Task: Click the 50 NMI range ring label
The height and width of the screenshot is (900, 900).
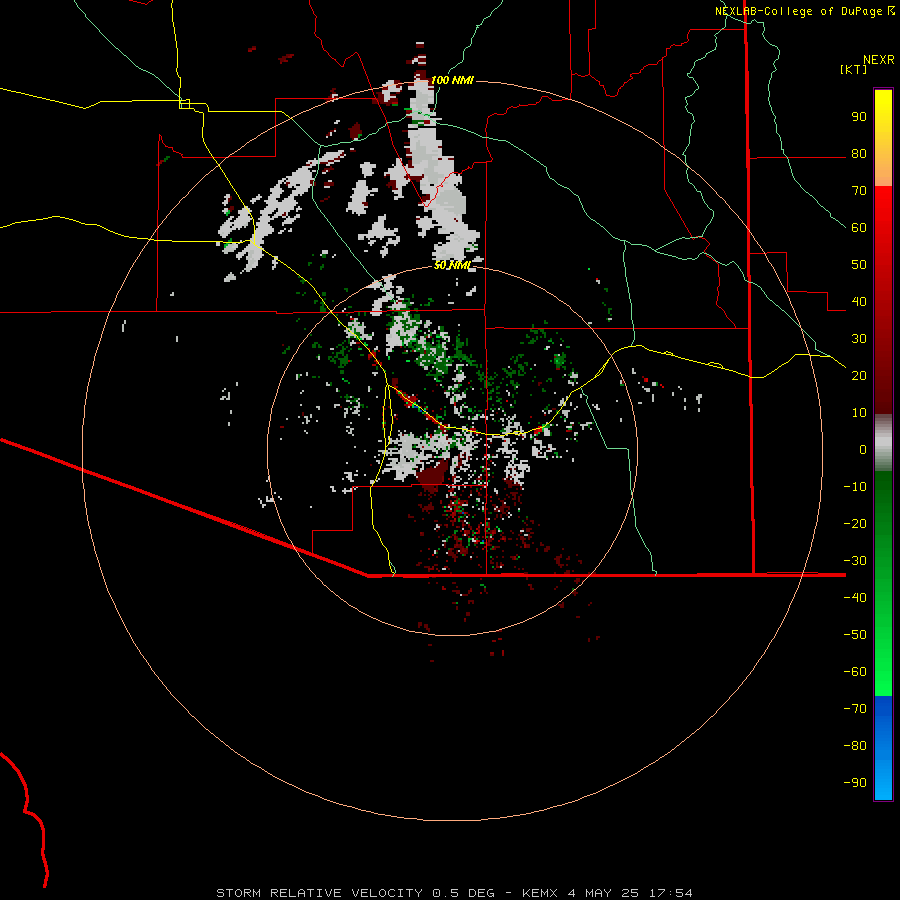Action: click(x=452, y=265)
